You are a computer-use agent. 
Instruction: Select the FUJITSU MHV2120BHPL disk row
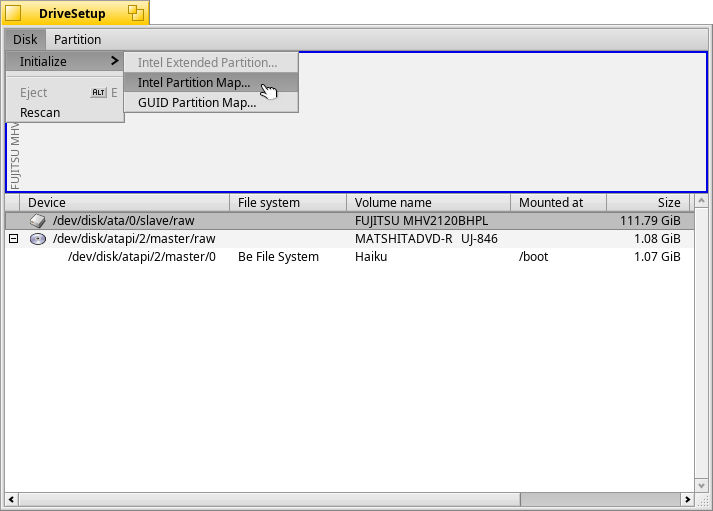[420, 220]
